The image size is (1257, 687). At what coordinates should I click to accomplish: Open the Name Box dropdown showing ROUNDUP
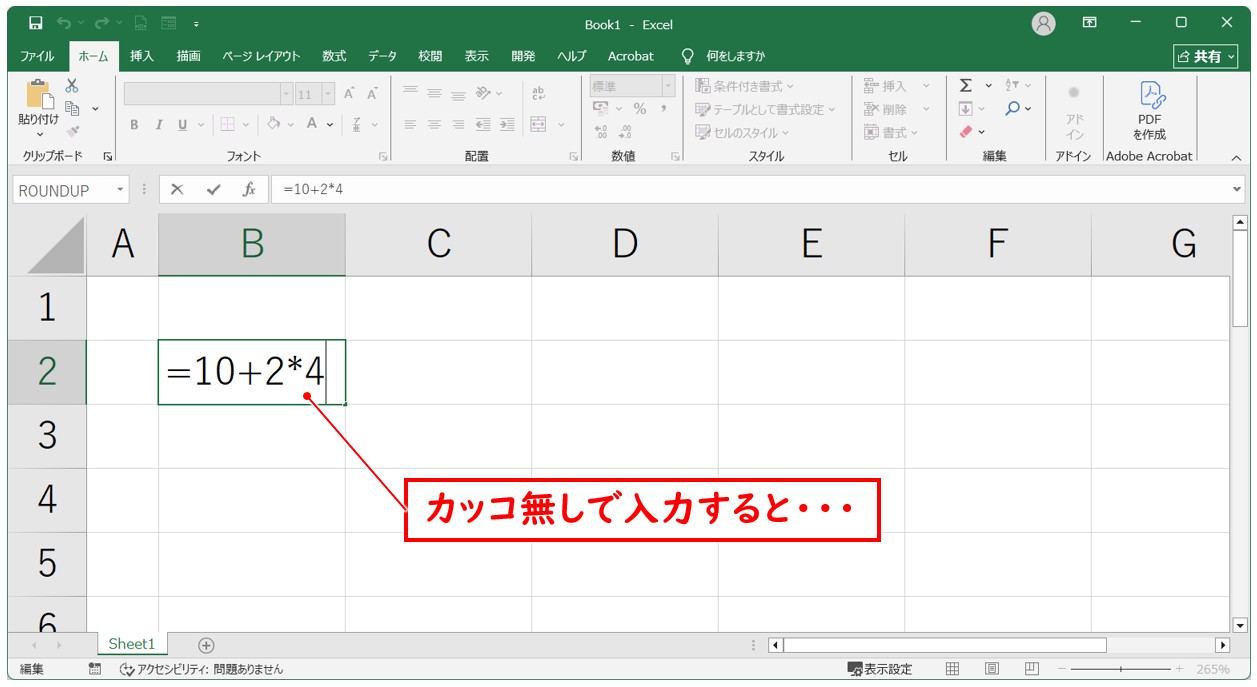(x=121, y=190)
